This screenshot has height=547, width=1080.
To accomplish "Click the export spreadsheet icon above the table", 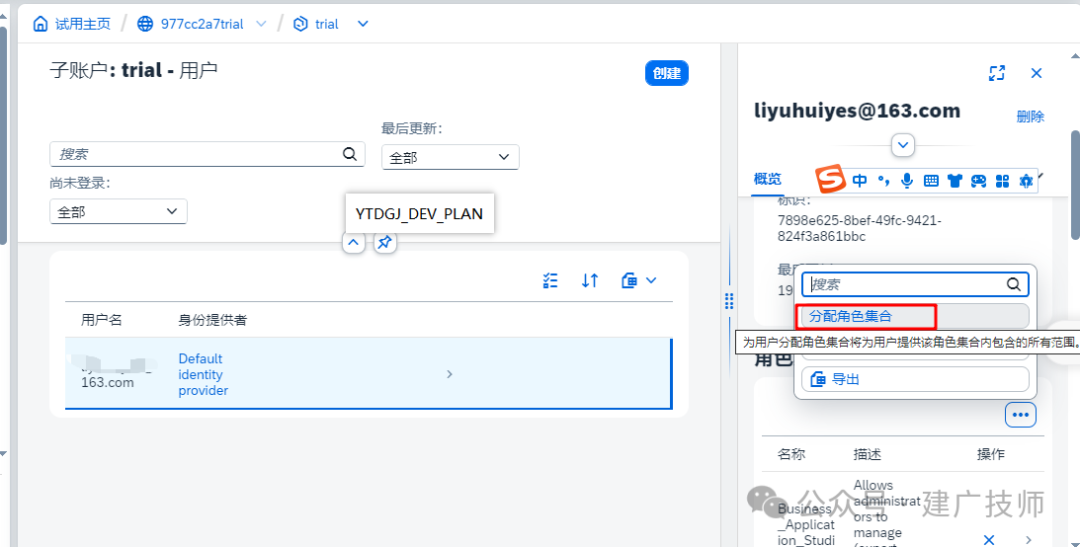I will [x=629, y=280].
